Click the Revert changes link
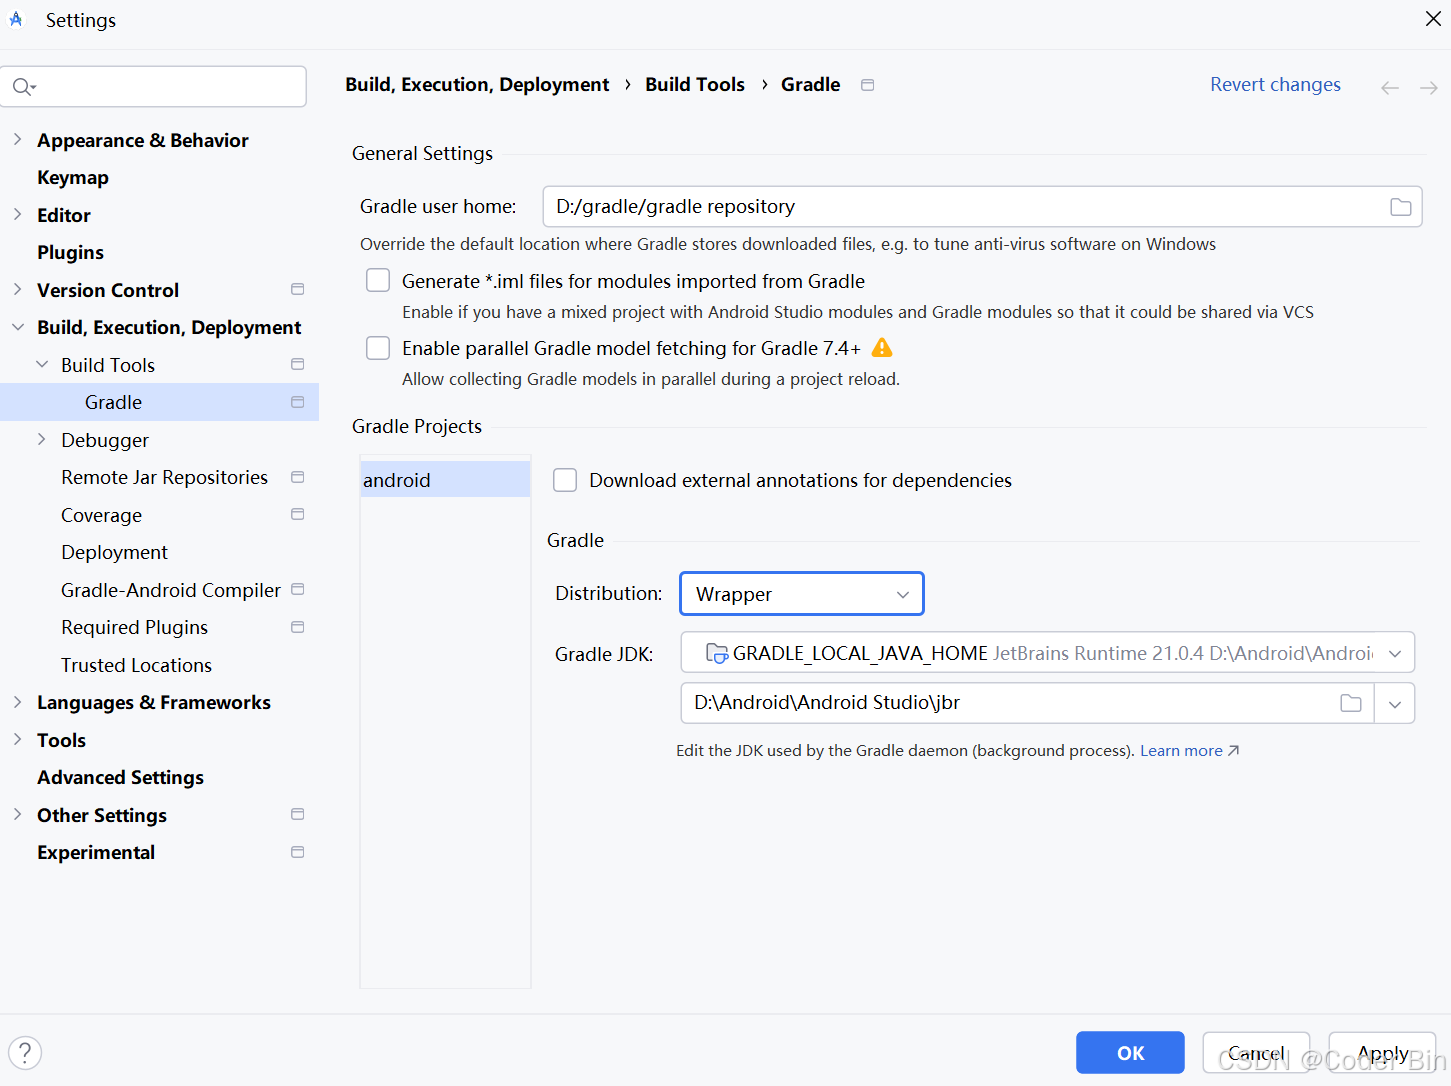Viewport: 1451px width, 1086px height. [x=1275, y=84]
